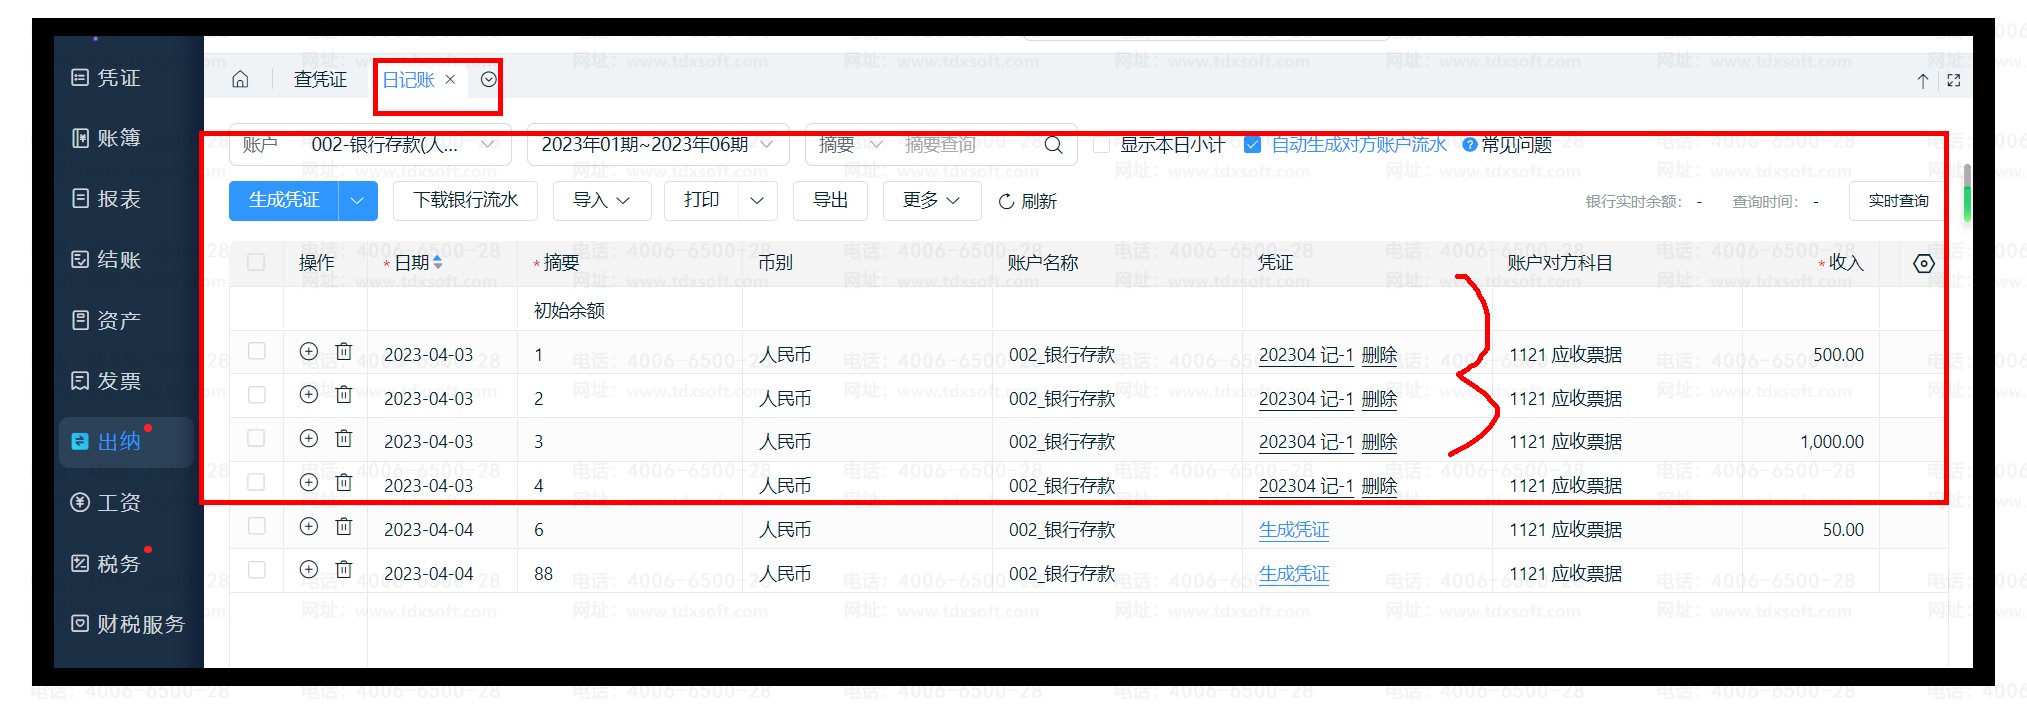Image resolution: width=2027 pixels, height=704 pixels.
Task: Open column settings gear icon
Action: click(x=1923, y=264)
